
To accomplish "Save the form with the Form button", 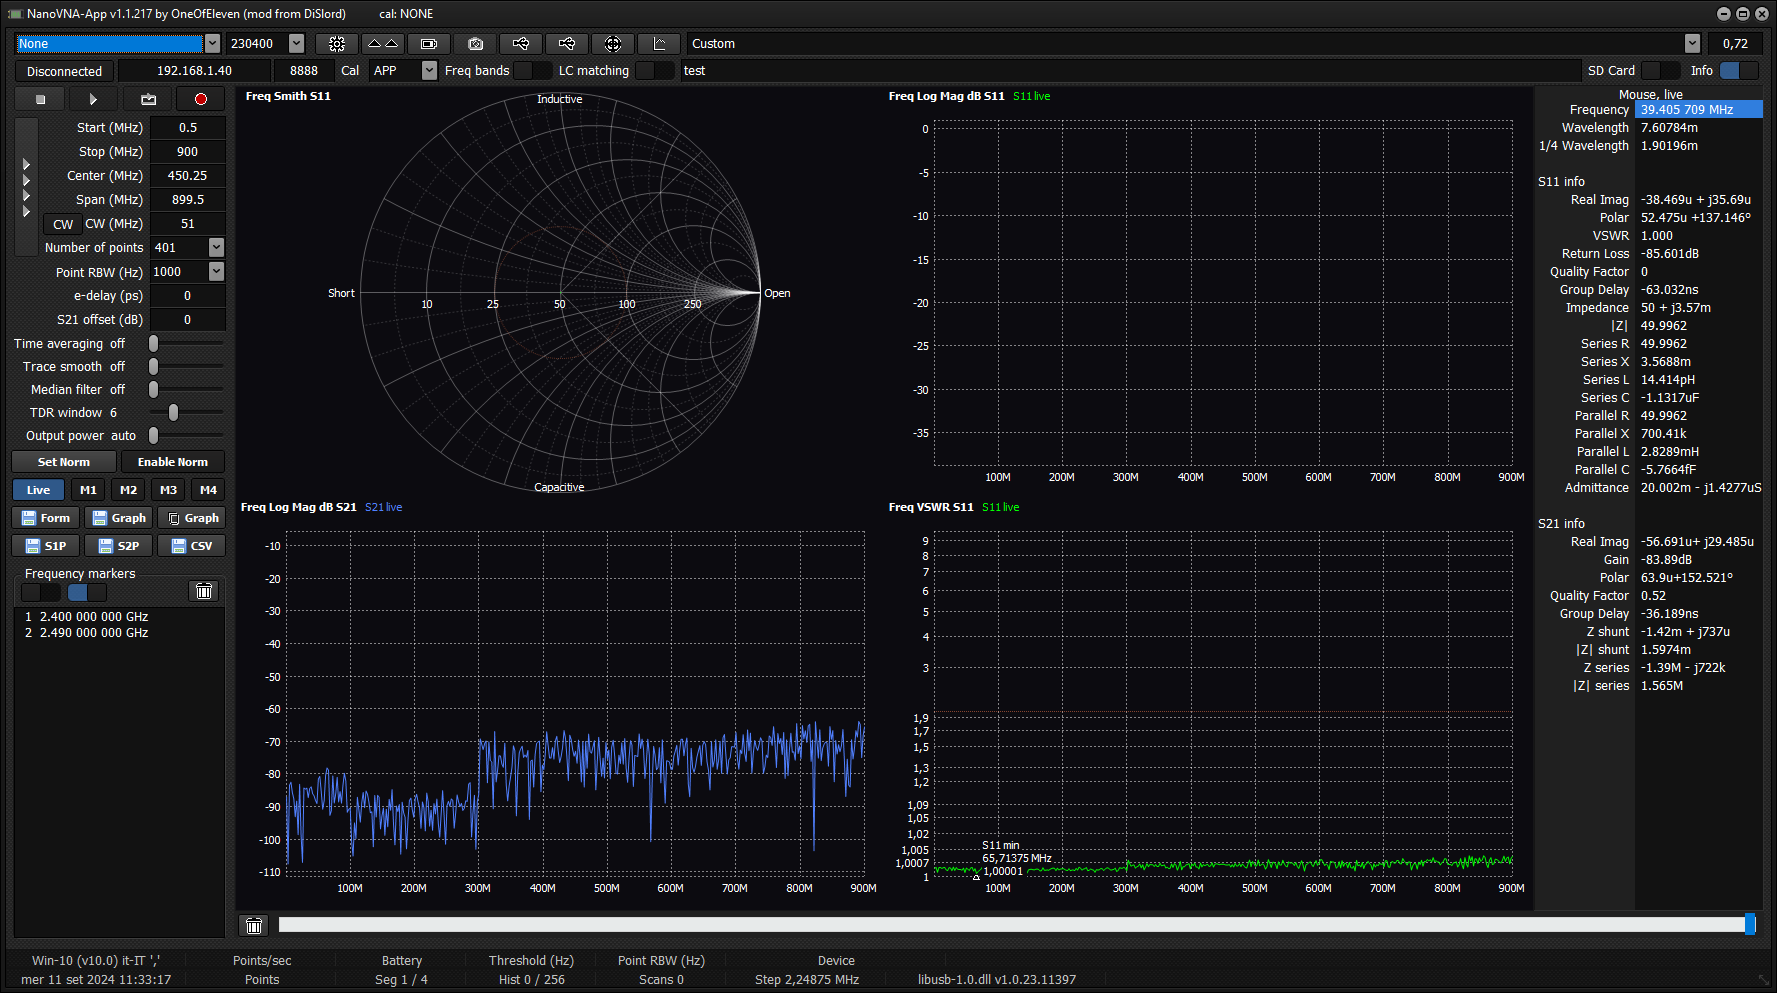I will tap(45, 518).
